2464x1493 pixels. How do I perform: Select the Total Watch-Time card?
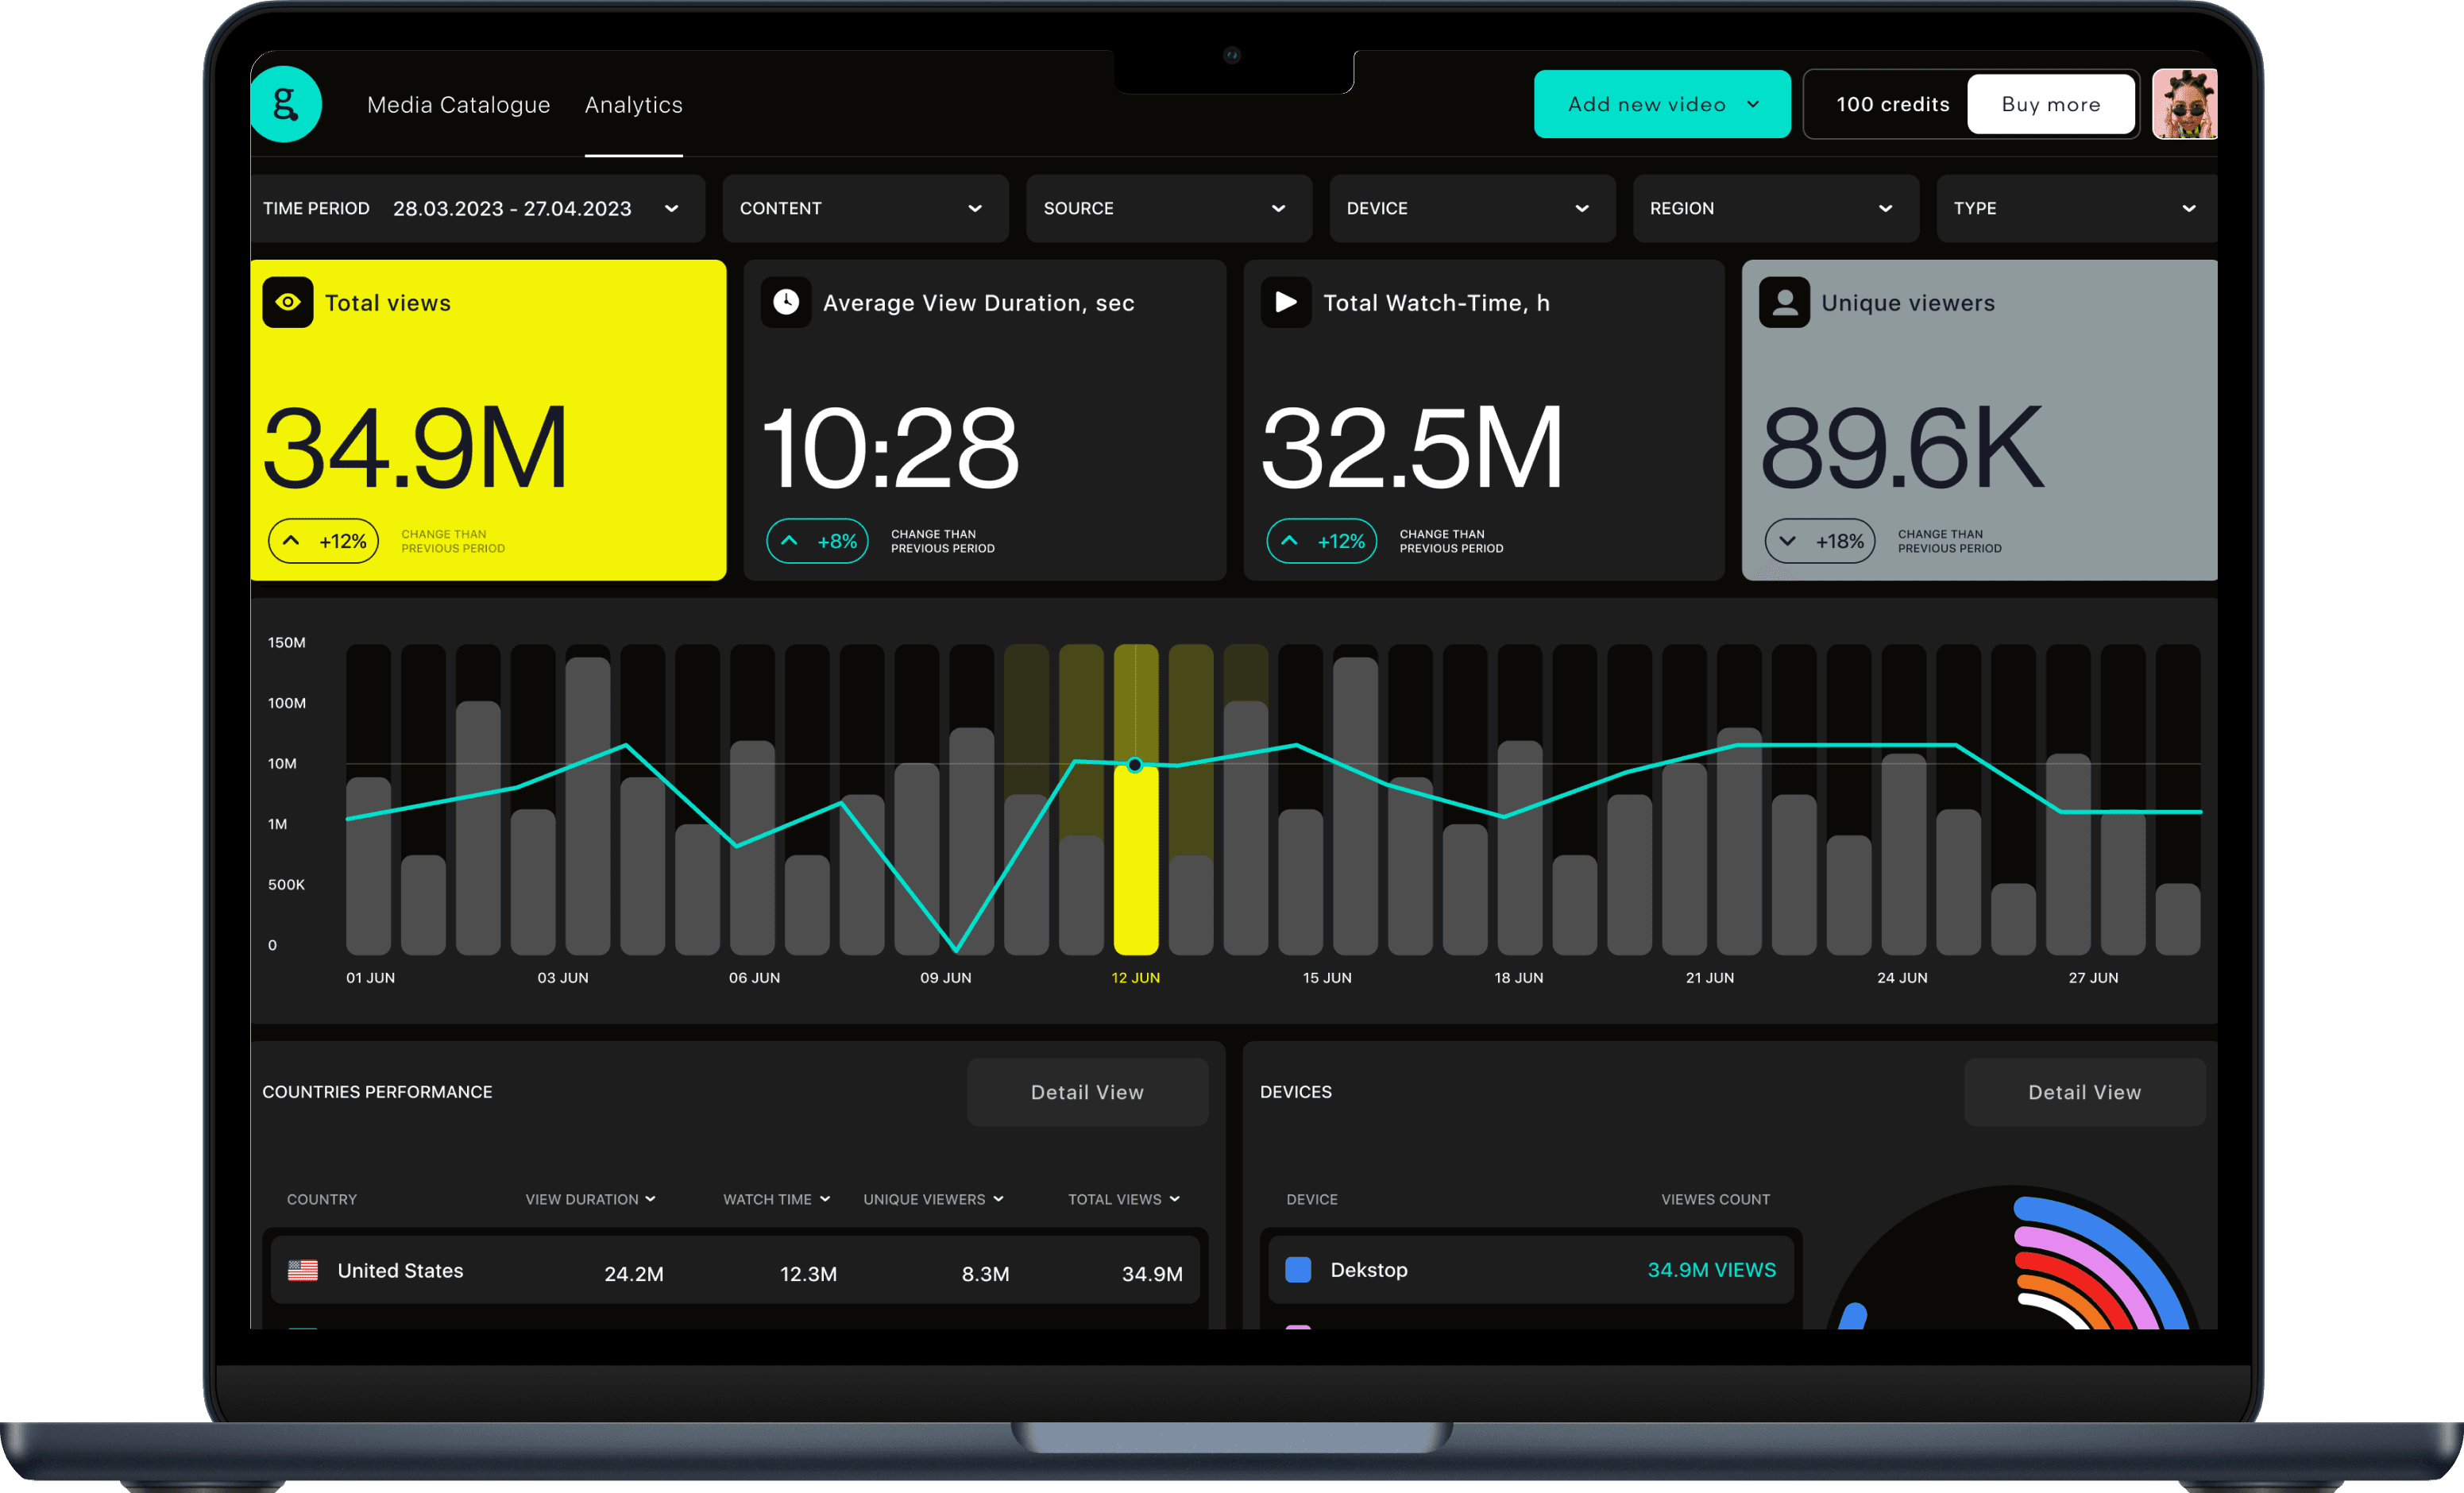point(1484,420)
